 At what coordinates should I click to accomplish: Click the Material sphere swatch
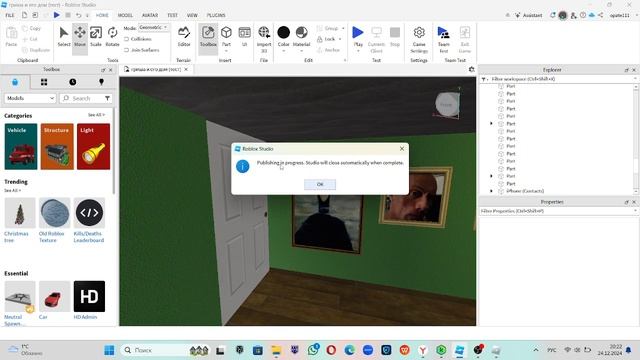[302, 32]
